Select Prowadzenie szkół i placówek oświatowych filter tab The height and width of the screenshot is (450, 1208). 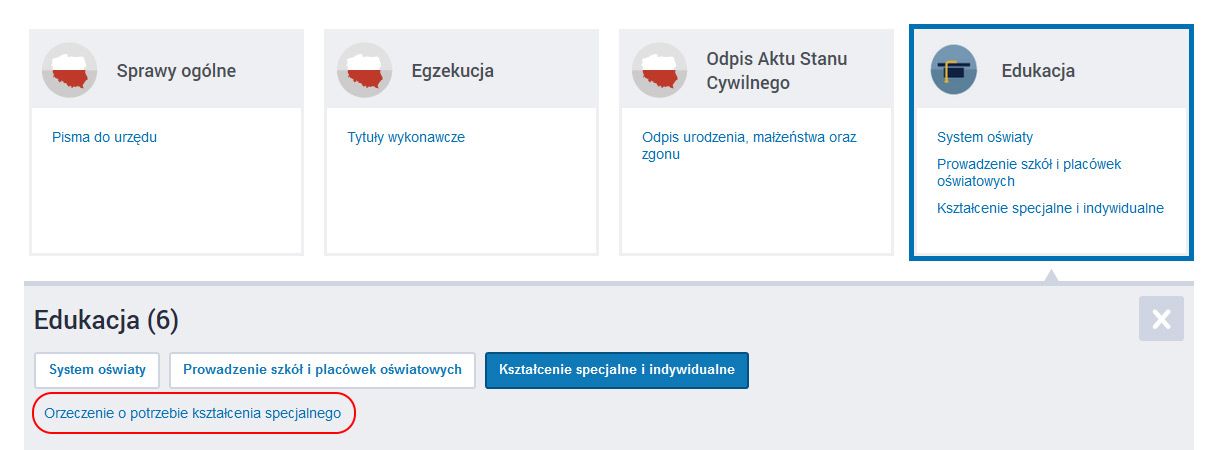click(x=322, y=370)
